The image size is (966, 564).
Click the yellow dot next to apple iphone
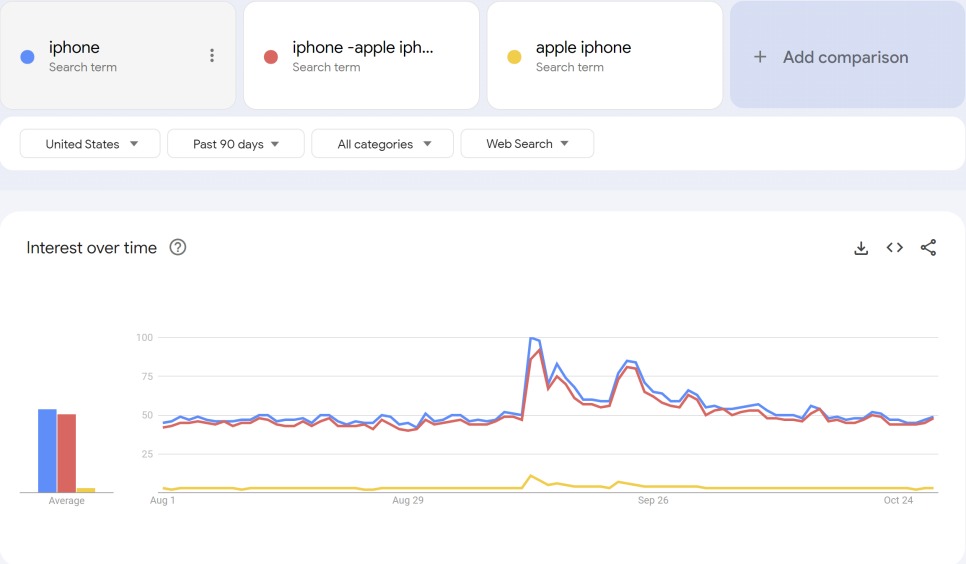514,57
